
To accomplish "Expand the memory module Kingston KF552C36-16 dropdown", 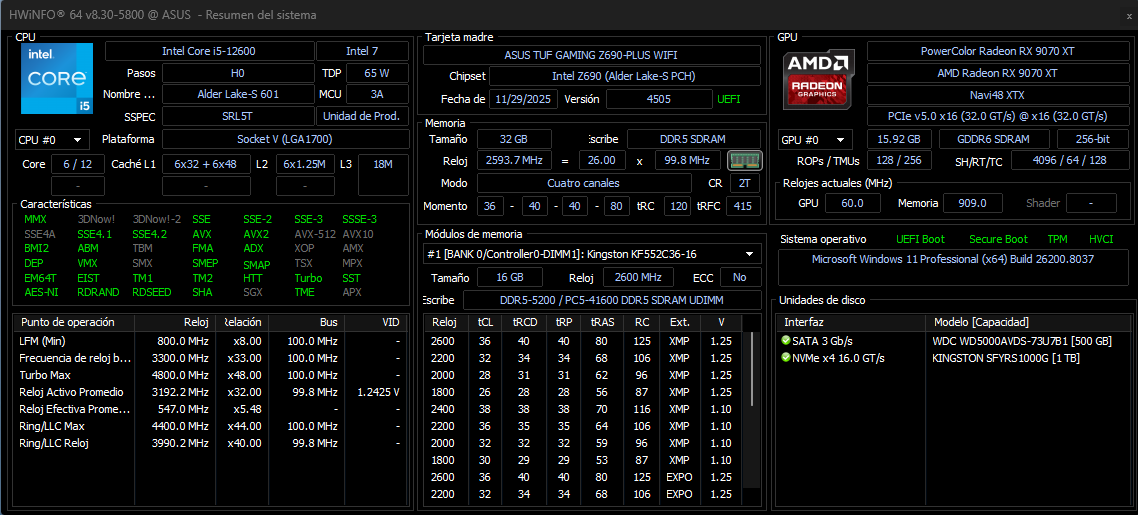I will click(x=591, y=254).
